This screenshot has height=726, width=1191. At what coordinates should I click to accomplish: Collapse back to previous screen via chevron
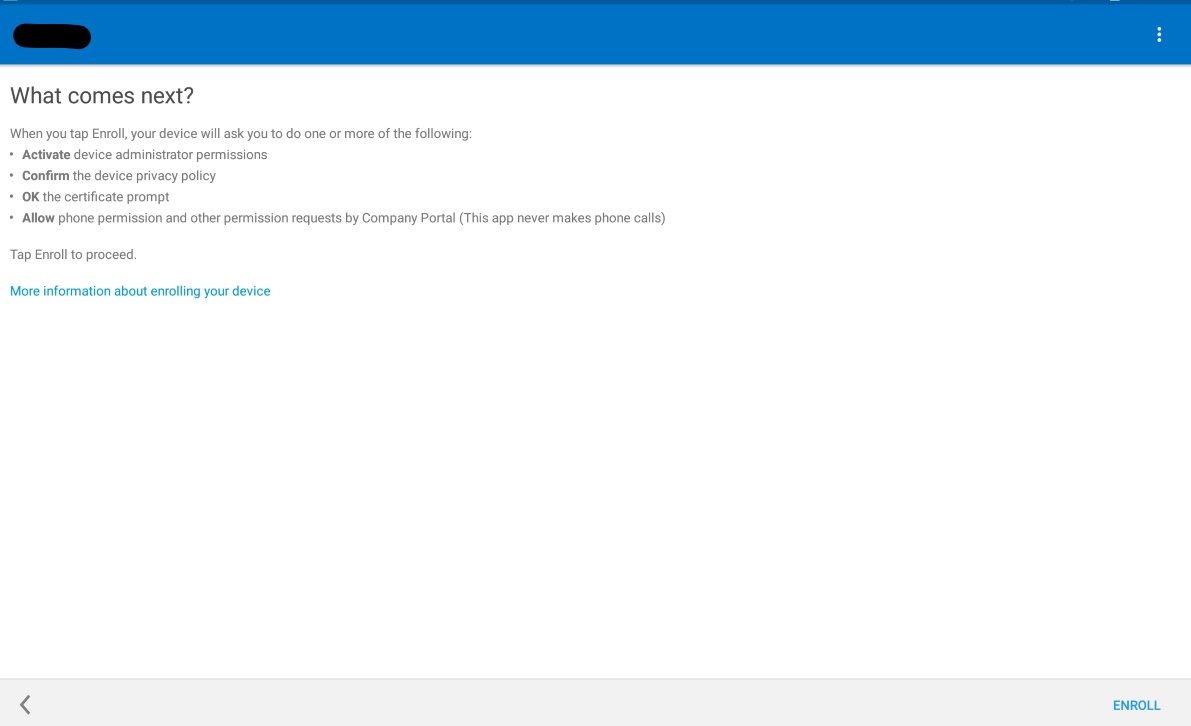pyautogui.click(x=25, y=704)
